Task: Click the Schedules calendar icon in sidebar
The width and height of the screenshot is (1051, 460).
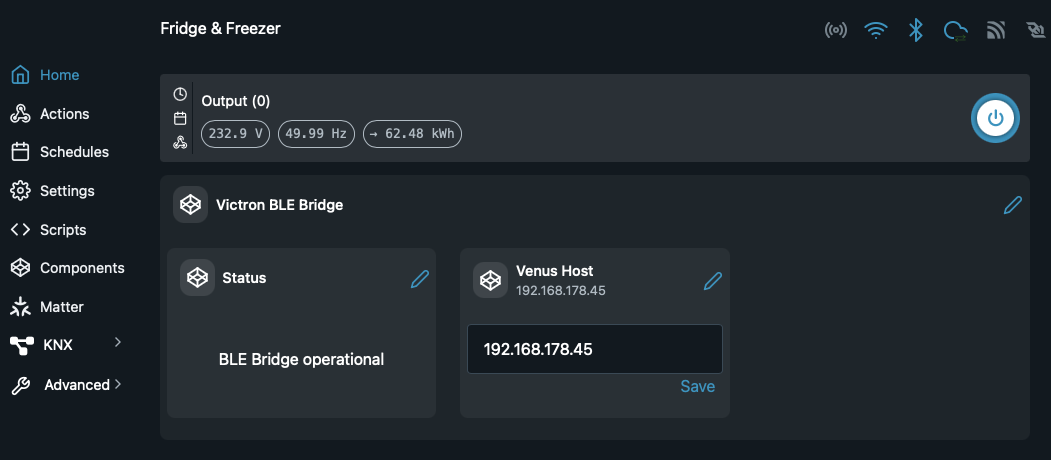Action: (21, 152)
